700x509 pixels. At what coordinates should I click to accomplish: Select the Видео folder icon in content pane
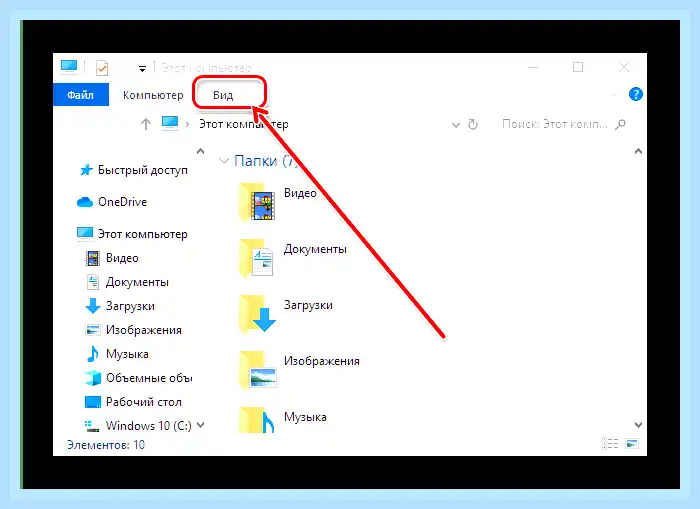(257, 203)
